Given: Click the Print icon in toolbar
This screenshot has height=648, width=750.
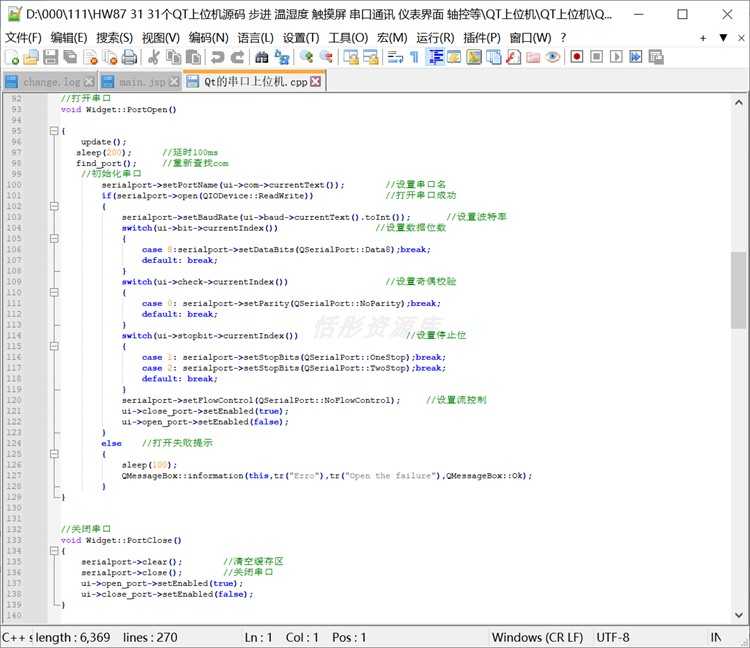Looking at the screenshot, I should (129, 57).
